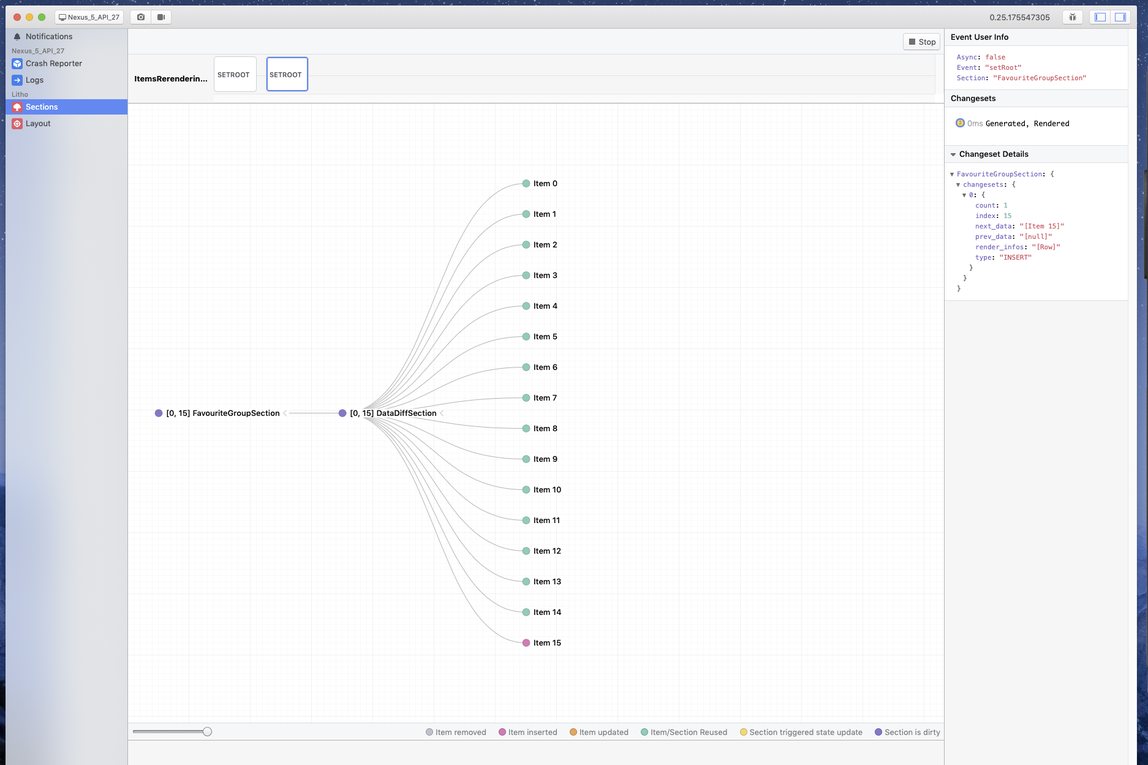Screen dimensions: 1148x765
Task: Collapse the Changeset Details panel
Action: [x=954, y=154]
